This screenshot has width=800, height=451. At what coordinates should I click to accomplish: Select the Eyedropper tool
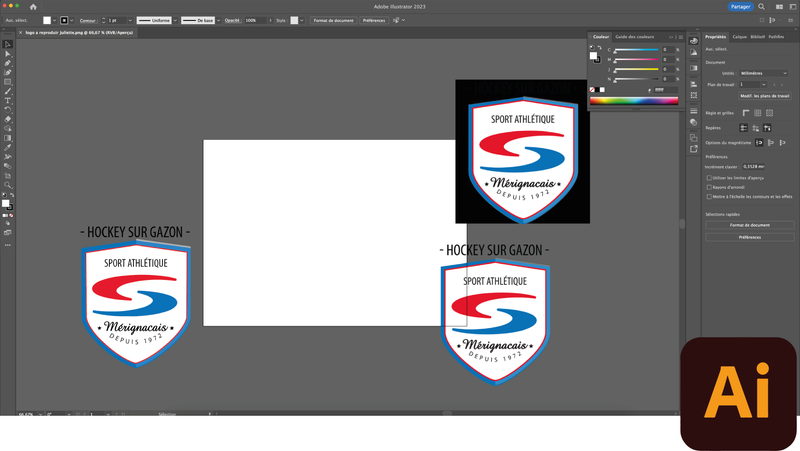point(8,147)
